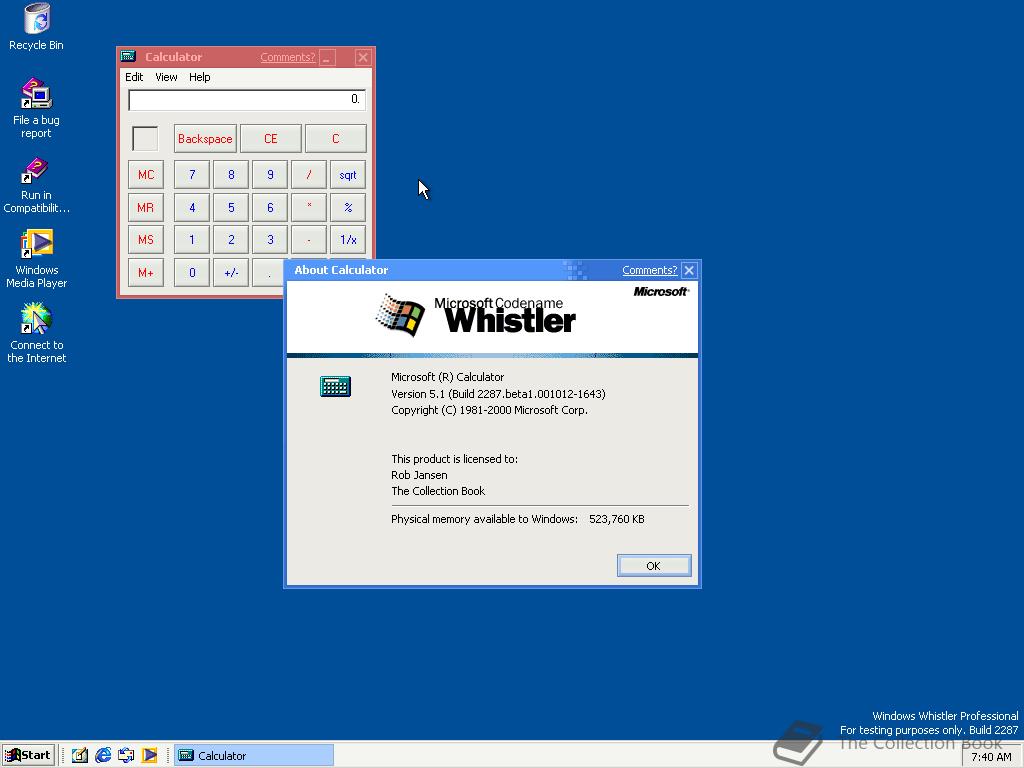Click the CE clear entry button
The height and width of the screenshot is (768, 1024).
pos(270,138)
